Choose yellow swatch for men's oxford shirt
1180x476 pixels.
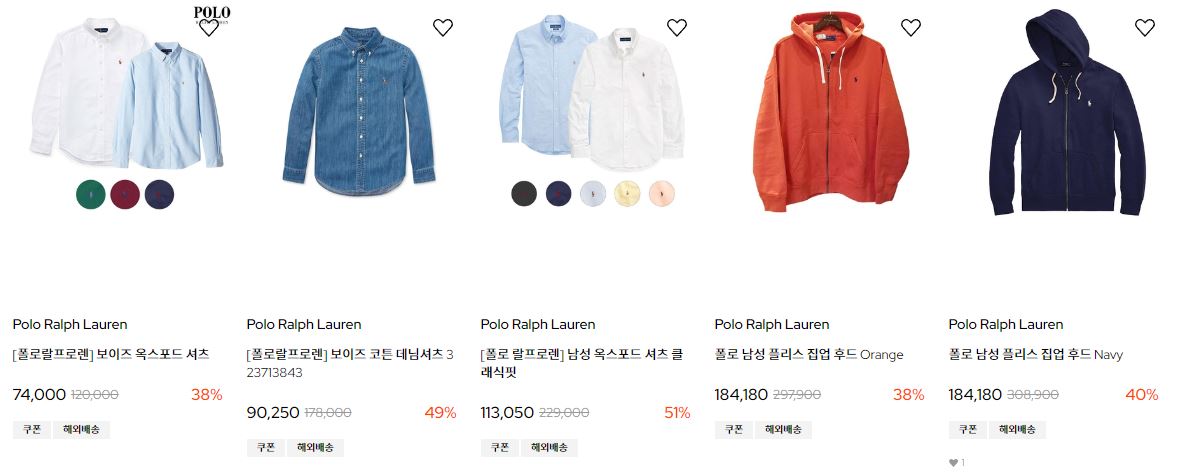627,193
